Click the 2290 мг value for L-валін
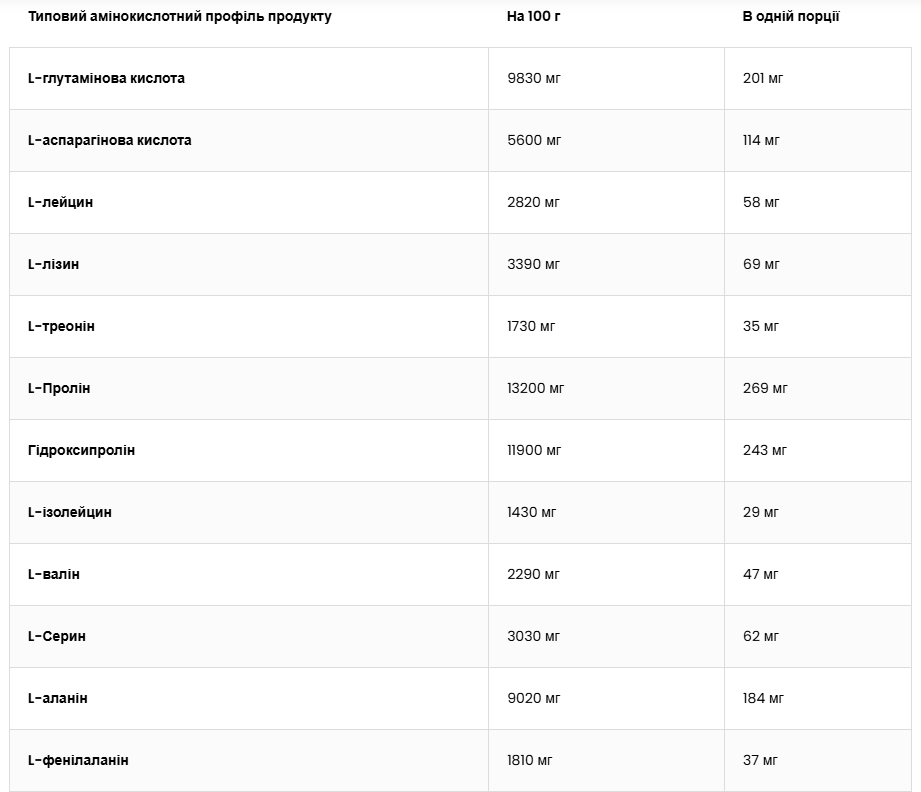The width and height of the screenshot is (921, 792). (x=534, y=574)
